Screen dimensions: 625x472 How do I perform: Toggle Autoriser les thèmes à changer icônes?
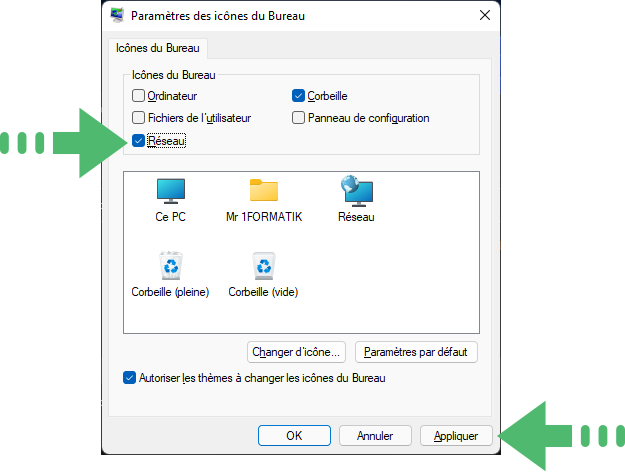(129, 378)
